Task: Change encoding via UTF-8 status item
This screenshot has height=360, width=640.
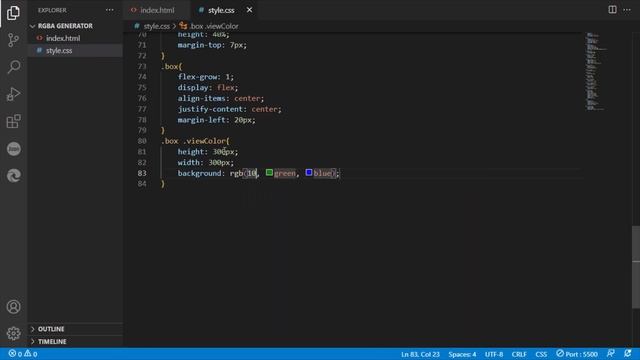Action: coord(494,354)
